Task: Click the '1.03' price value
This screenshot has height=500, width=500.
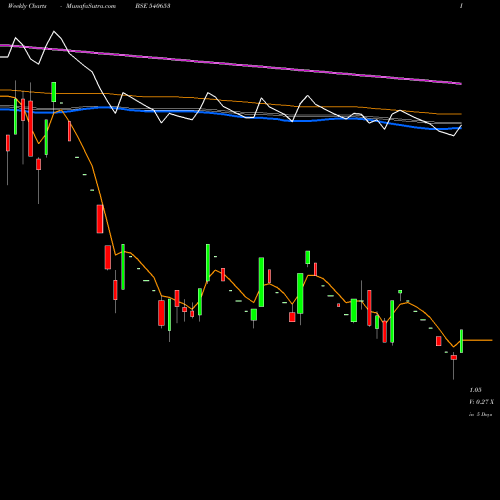Action: (x=475, y=390)
